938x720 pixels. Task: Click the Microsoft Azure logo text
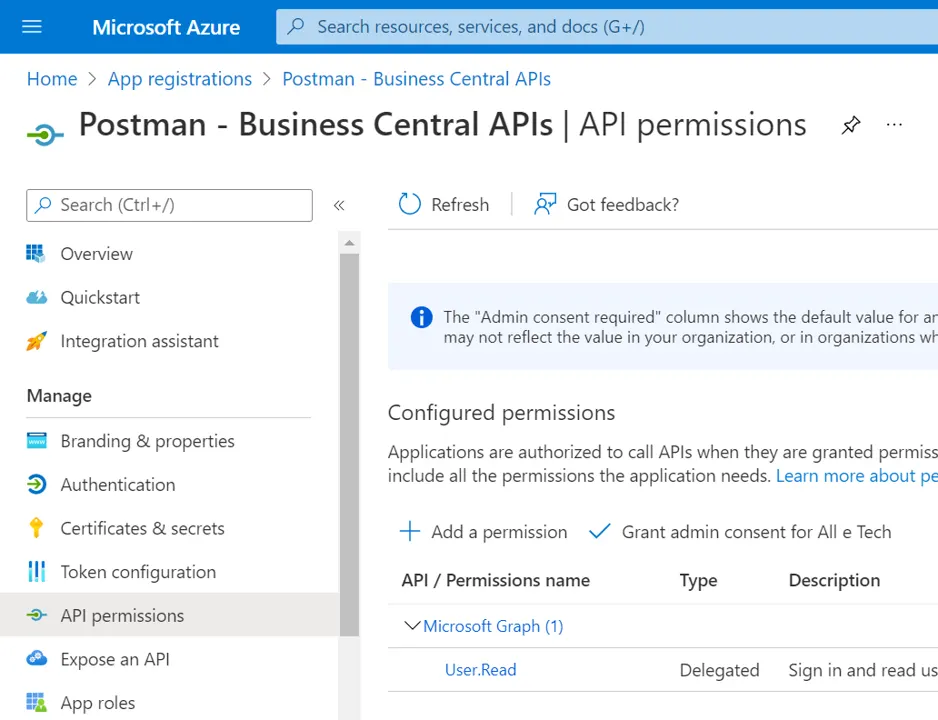(166, 27)
